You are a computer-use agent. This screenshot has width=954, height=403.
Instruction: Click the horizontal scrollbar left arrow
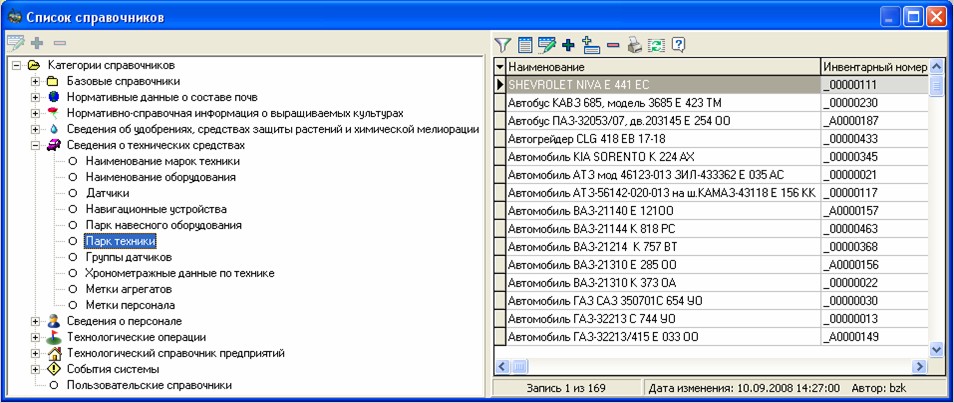pos(503,366)
